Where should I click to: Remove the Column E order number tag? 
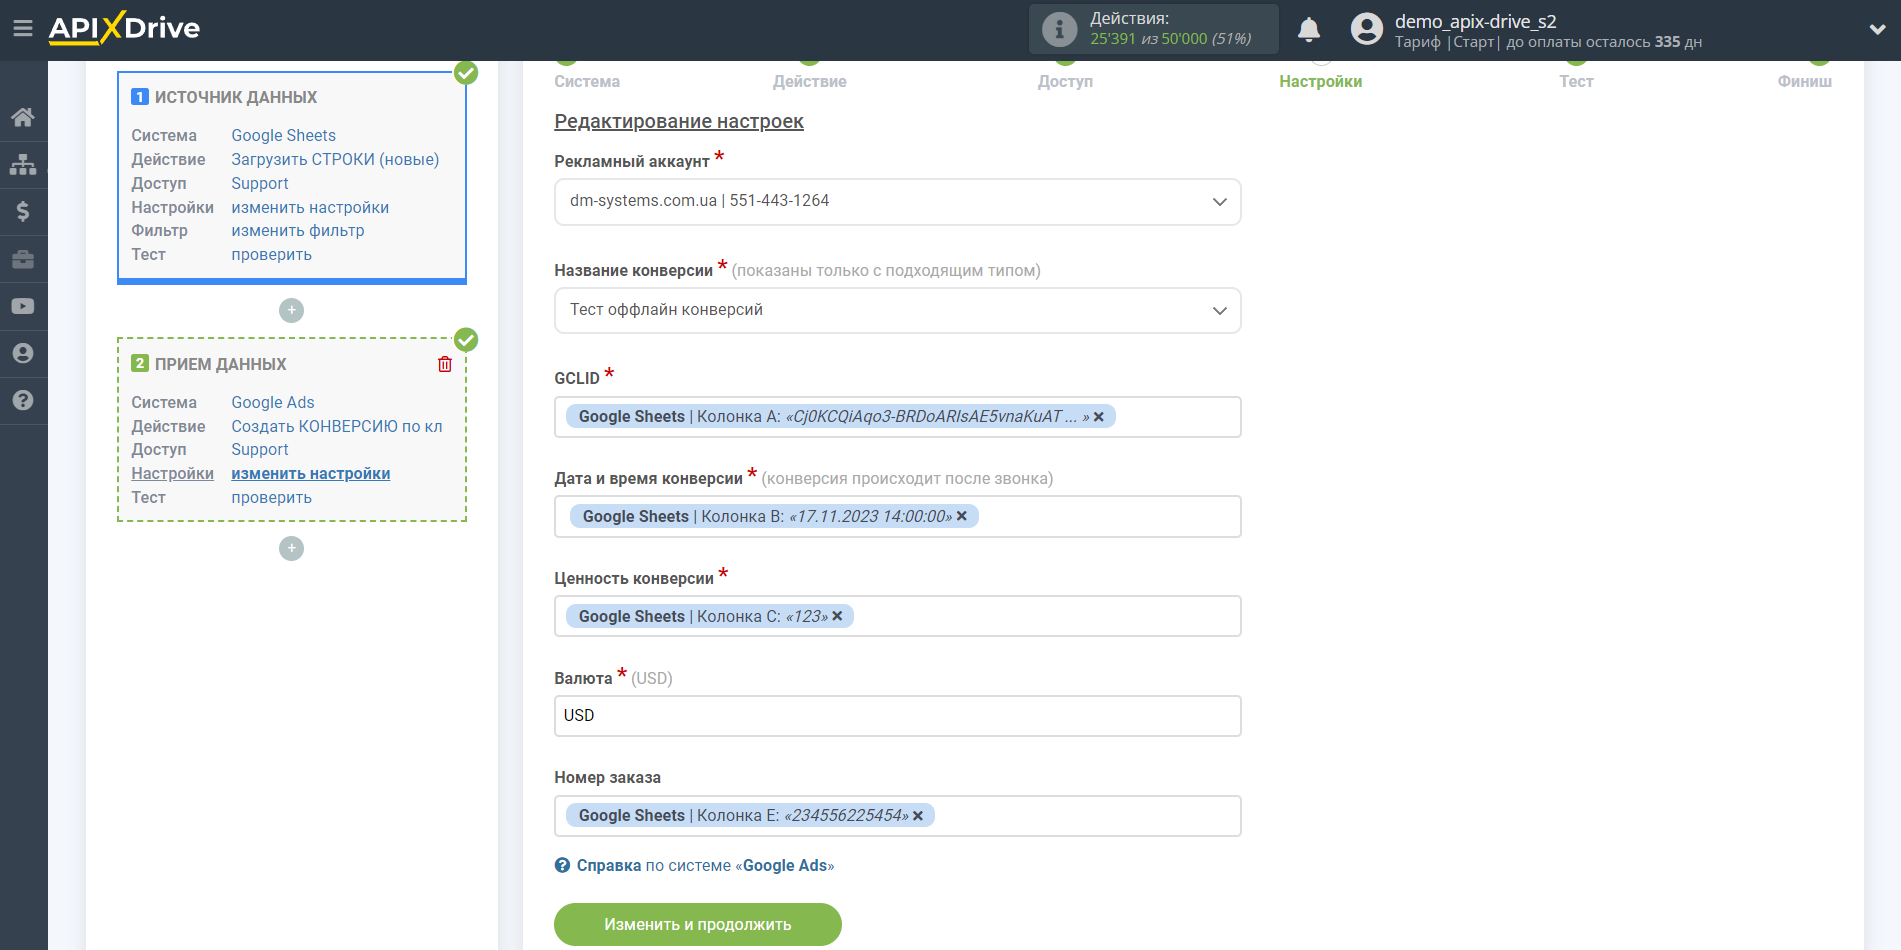click(918, 816)
